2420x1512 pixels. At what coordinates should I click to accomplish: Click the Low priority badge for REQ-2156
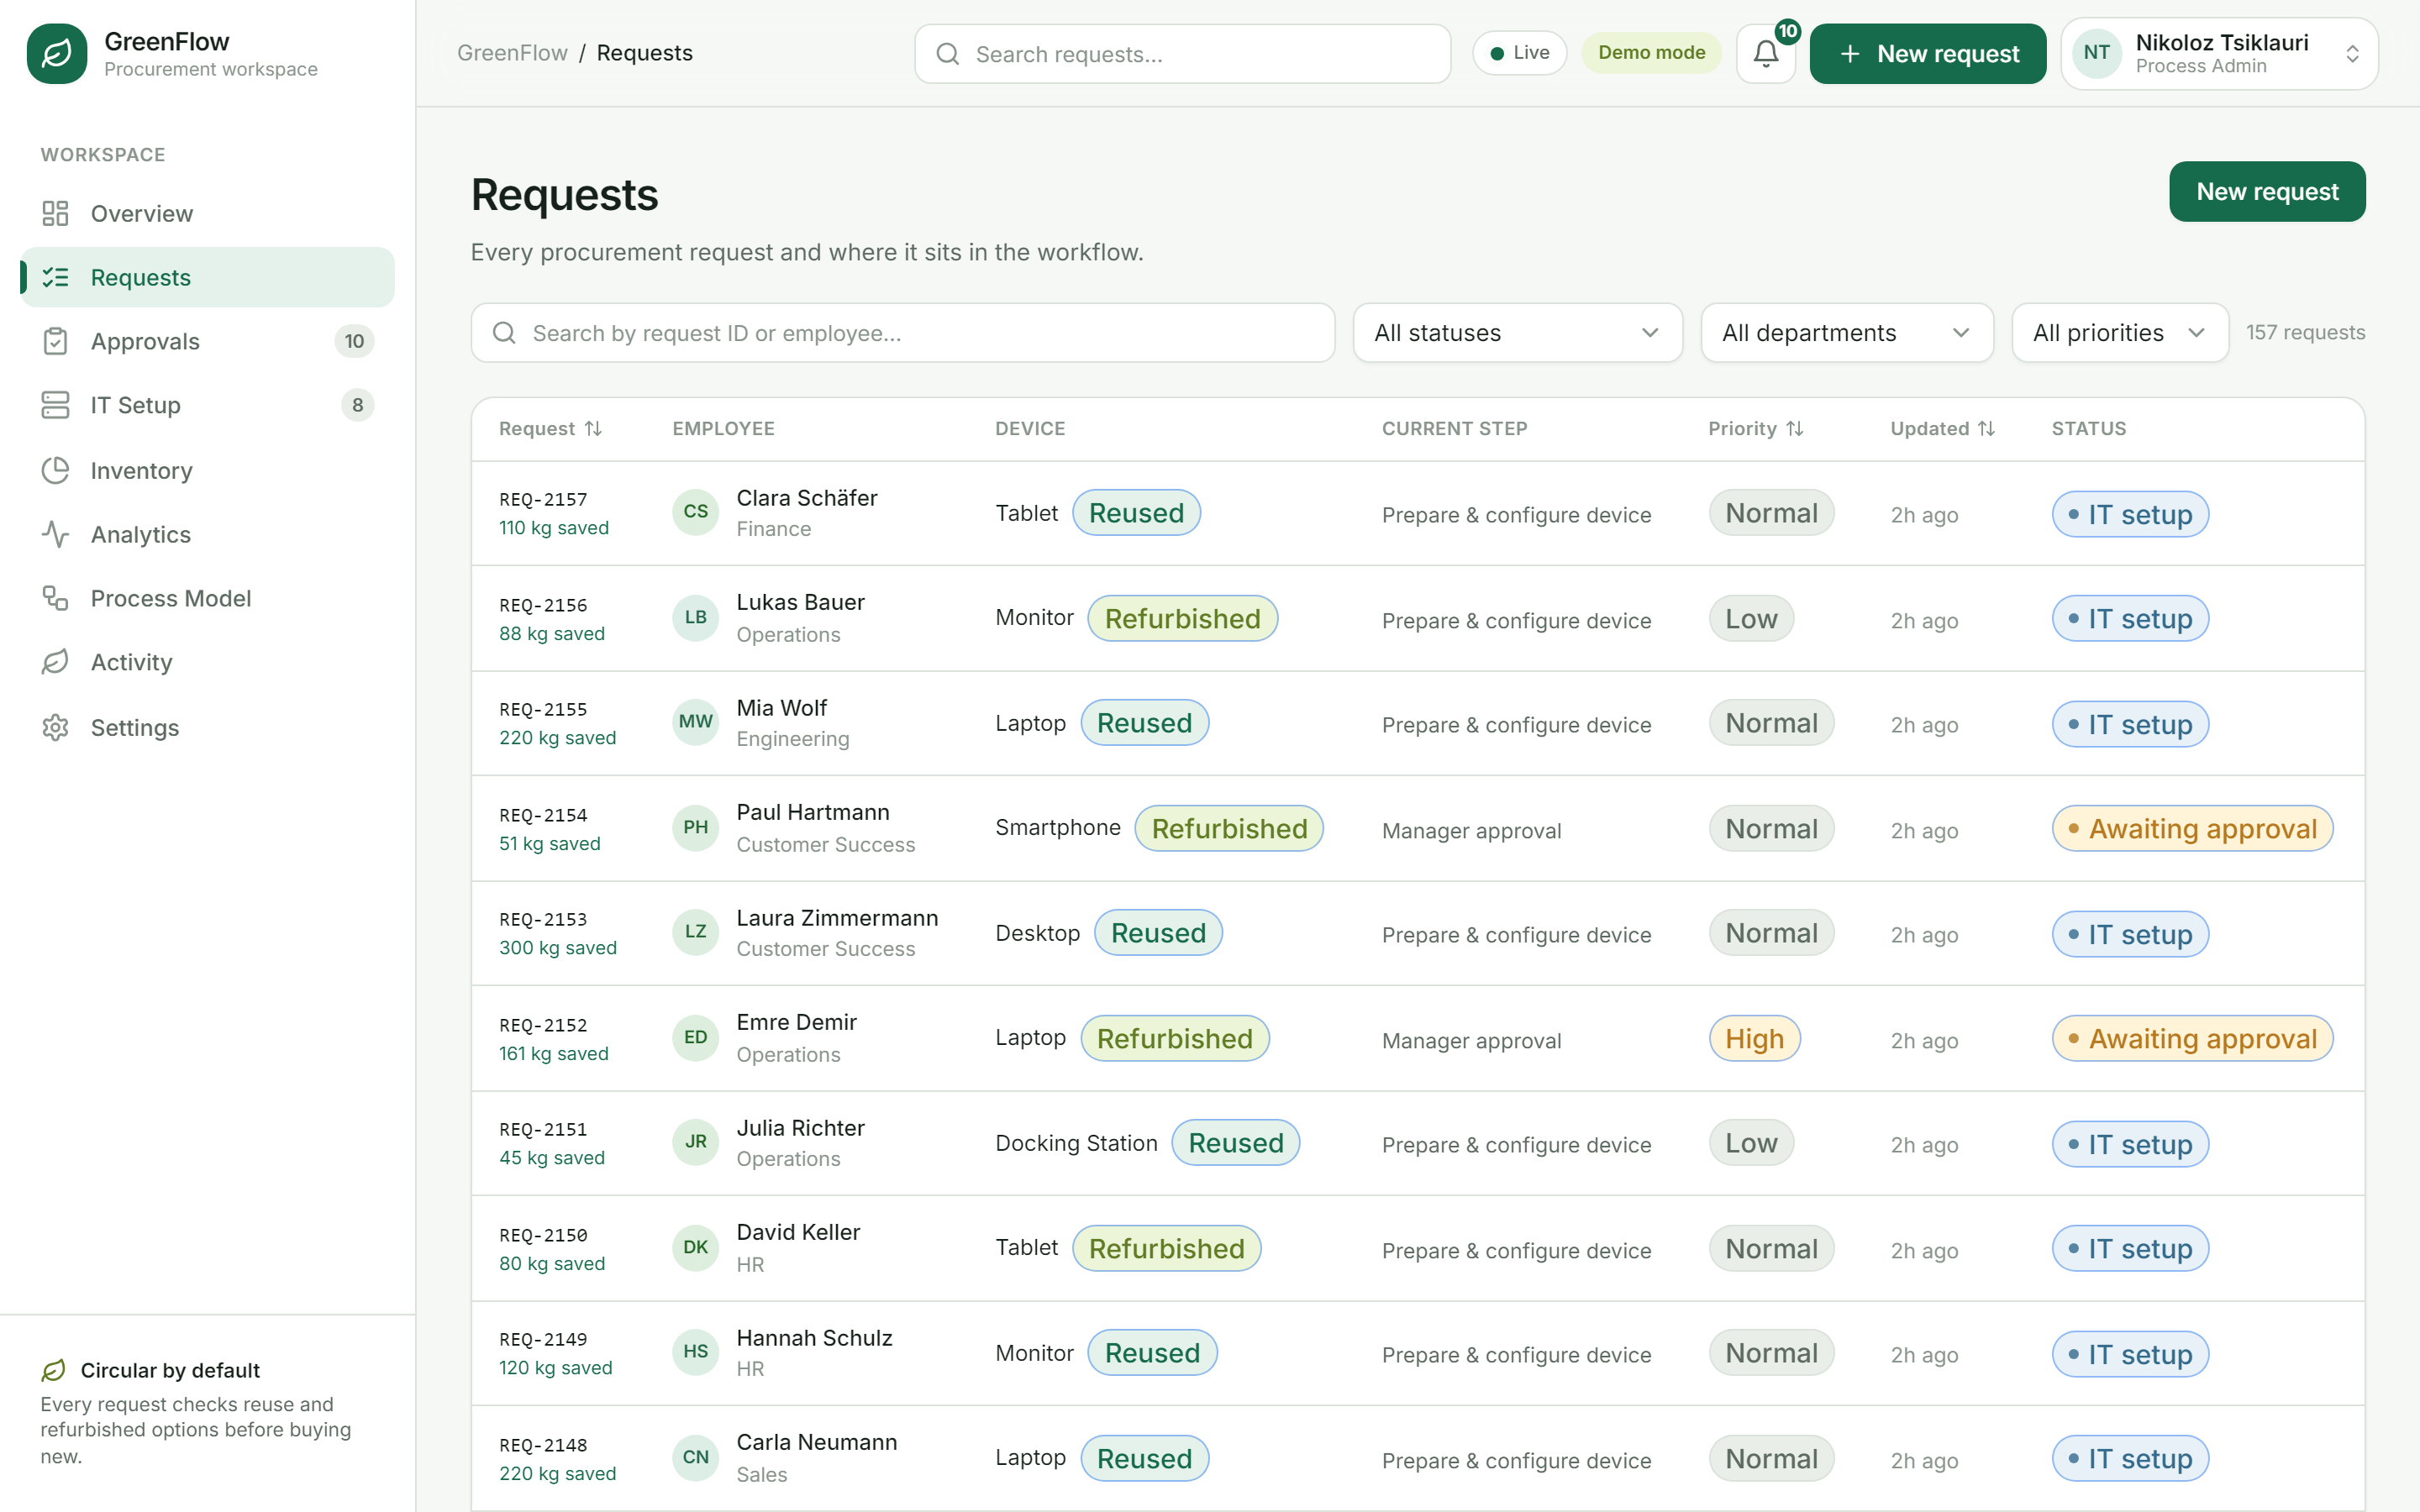(1751, 618)
